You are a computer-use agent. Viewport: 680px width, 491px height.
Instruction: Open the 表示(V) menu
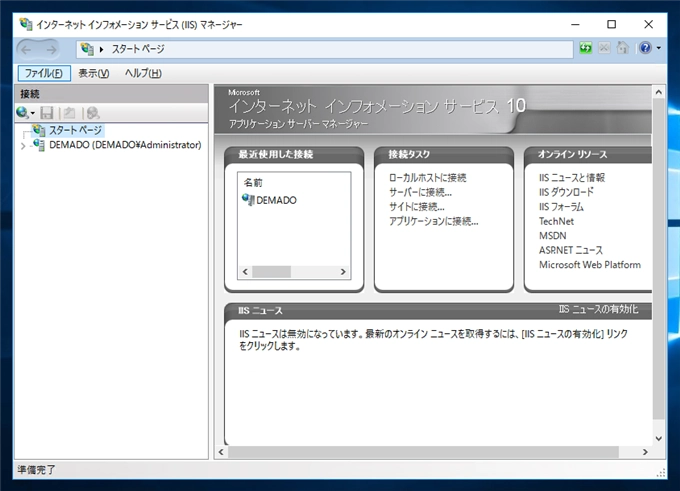(x=94, y=73)
